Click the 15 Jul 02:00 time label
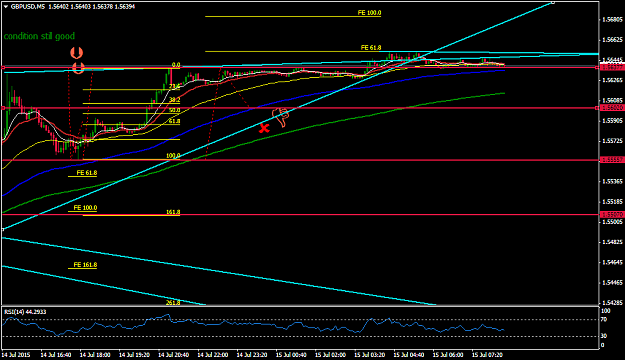The width and height of the screenshot is (625, 360). coord(330,354)
